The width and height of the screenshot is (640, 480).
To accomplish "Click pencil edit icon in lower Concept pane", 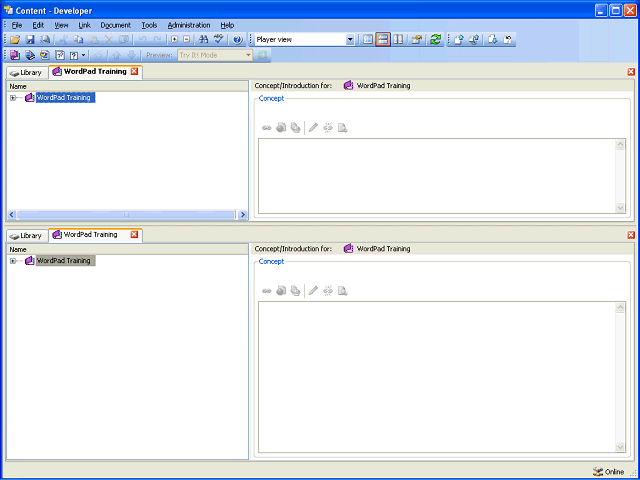I will (313, 291).
